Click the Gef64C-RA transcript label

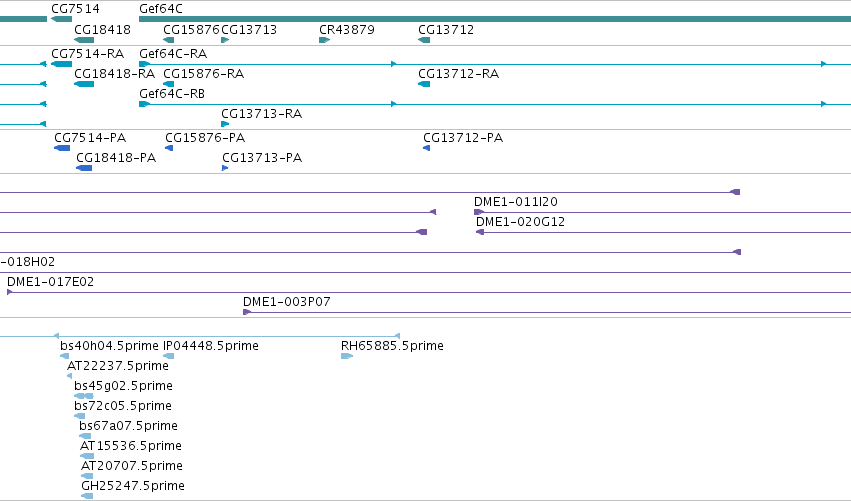pyautogui.click(x=173, y=54)
